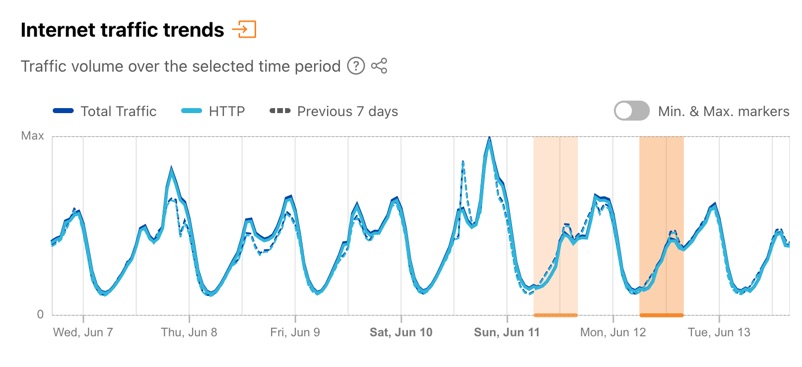802x367 pixels.
Task: Click the share icon next to help
Action: 379,66
